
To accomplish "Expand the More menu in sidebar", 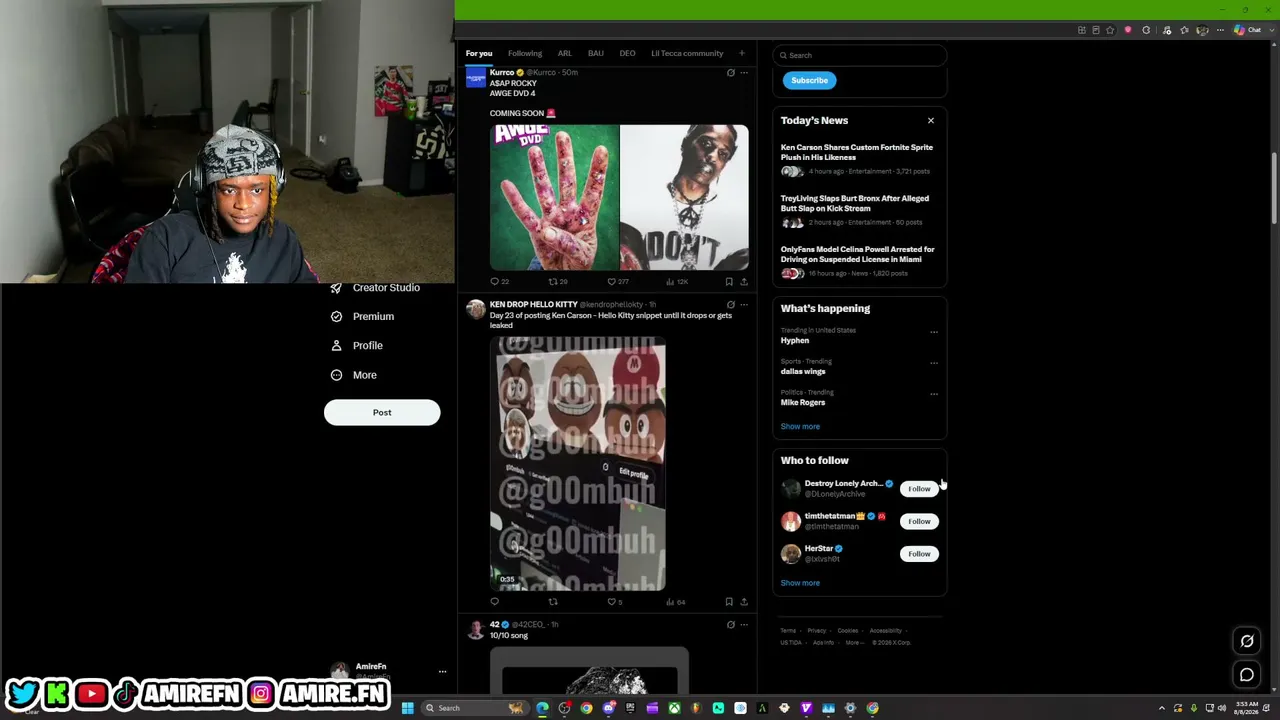I will 354,375.
